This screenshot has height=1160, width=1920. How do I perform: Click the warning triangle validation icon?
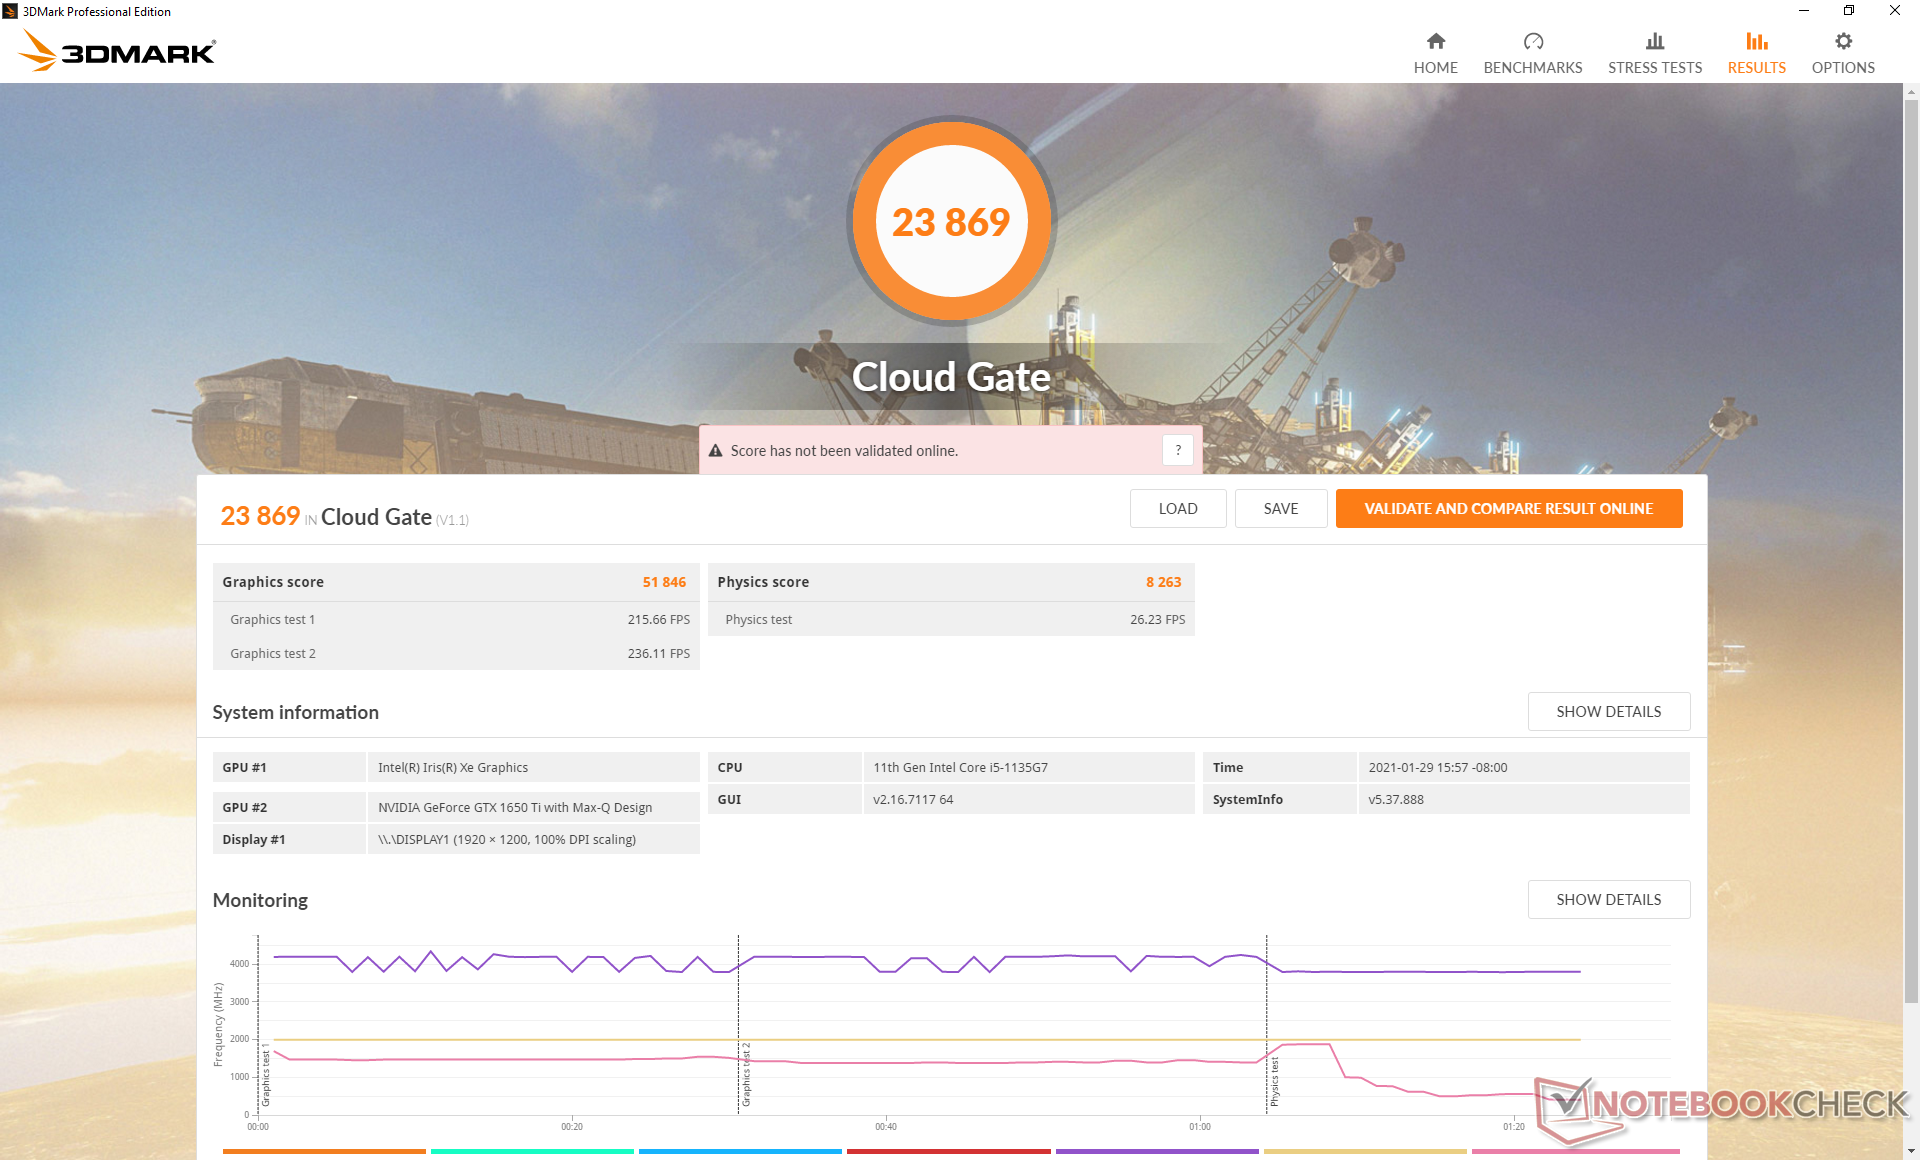tap(715, 451)
